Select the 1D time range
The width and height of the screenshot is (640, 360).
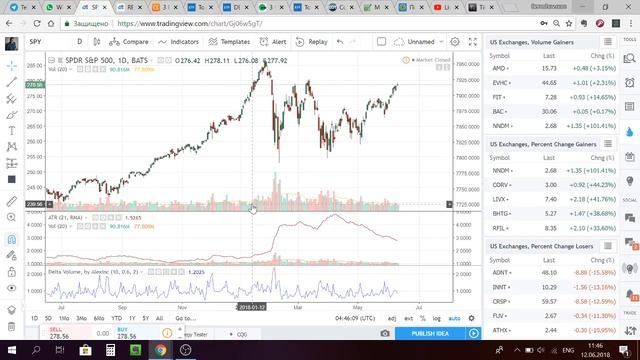[34, 318]
